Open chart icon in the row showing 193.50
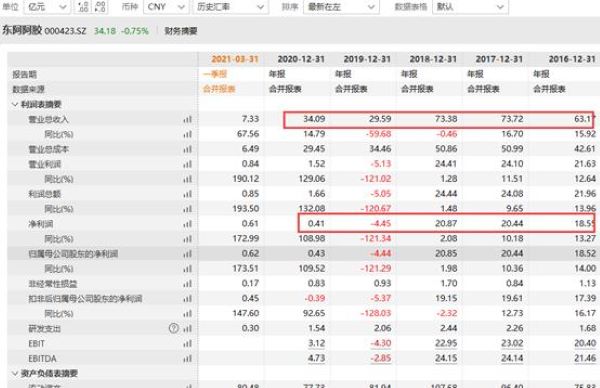Viewport: 600px width, 388px height. tap(188, 209)
